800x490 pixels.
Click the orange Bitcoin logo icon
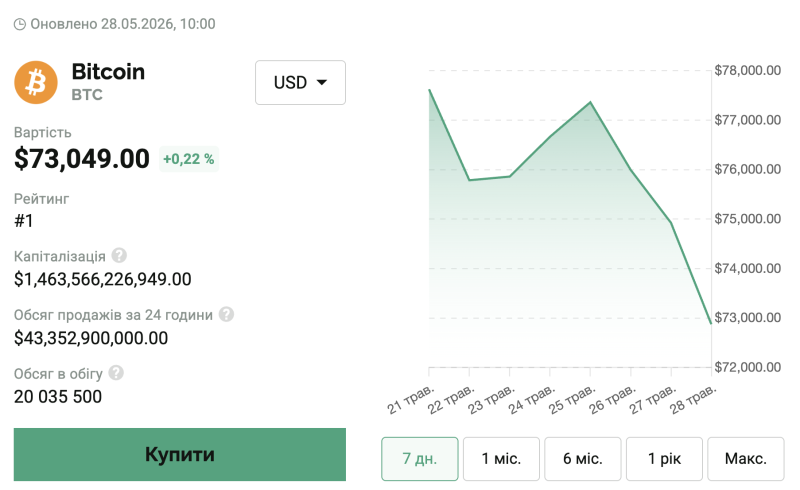coord(36,82)
